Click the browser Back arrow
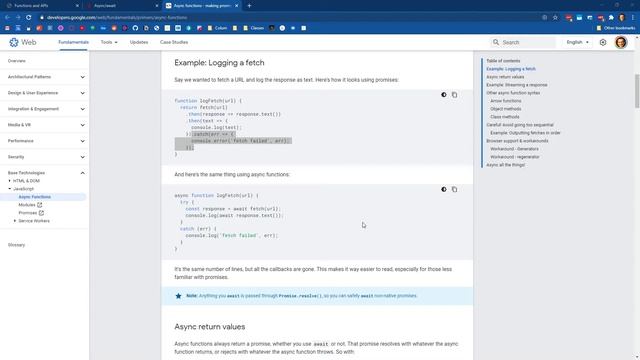640x360 pixels. [7, 18]
